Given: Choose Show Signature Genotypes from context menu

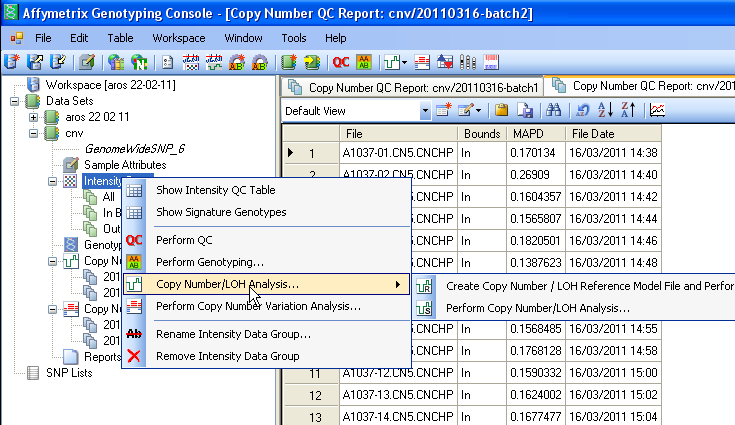Looking at the screenshot, I should click(x=266, y=212).
